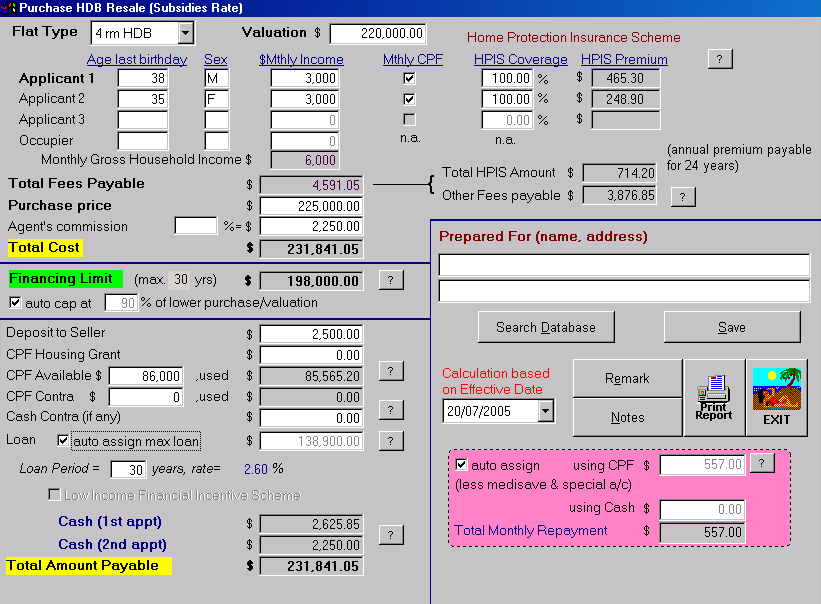Image resolution: width=821 pixels, height=604 pixels.
Task: Expand the Flat Type dropdown
Action: click(x=185, y=33)
